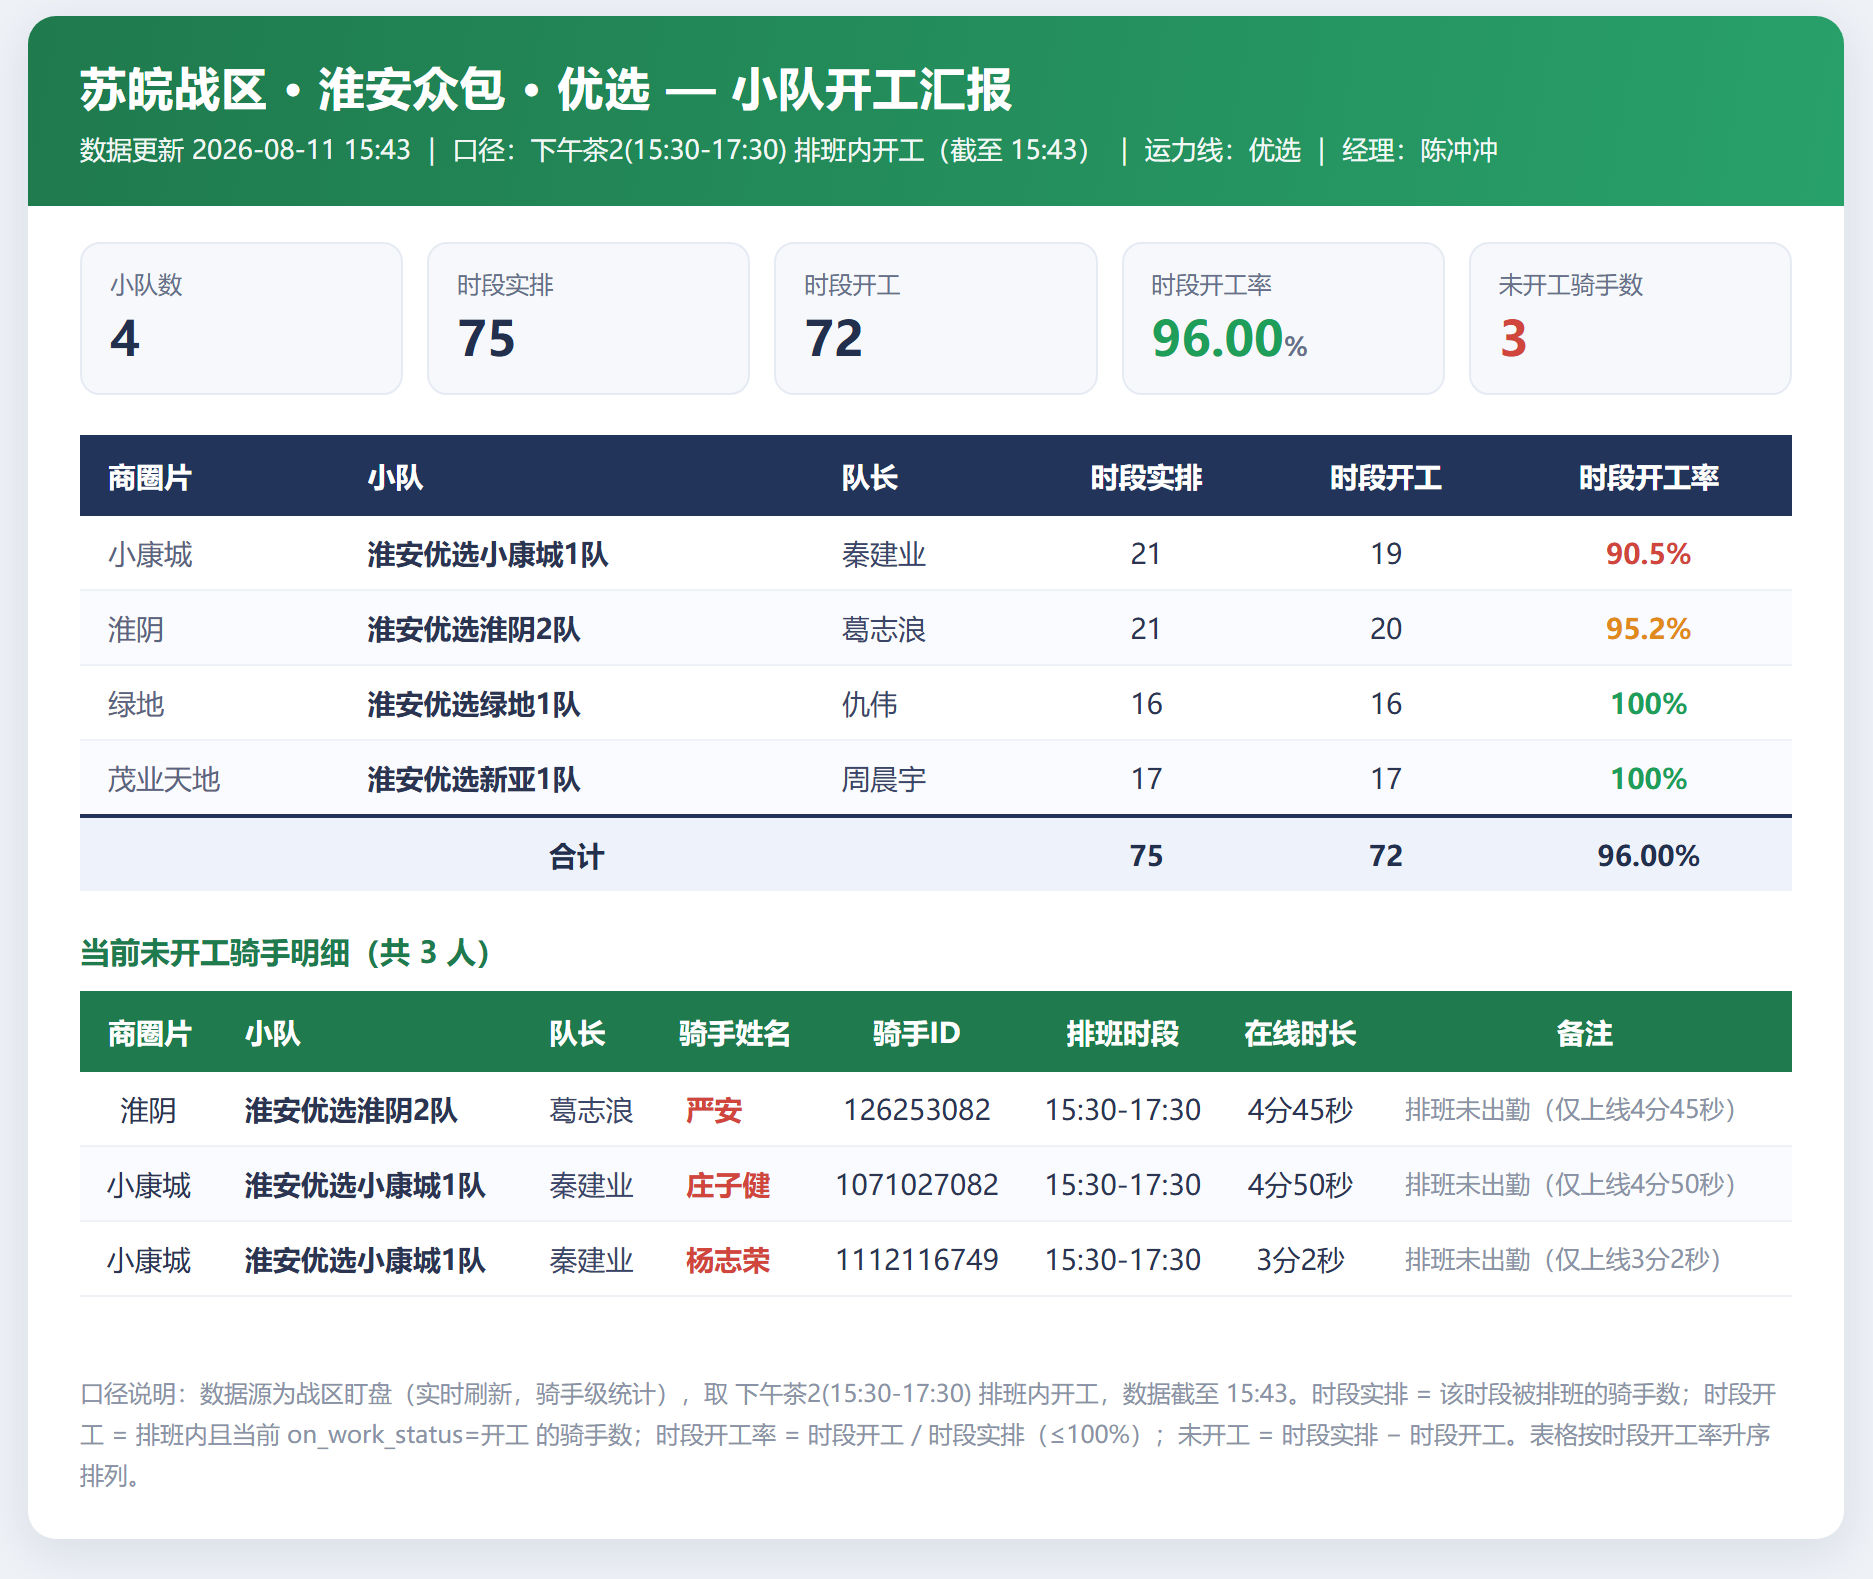Image resolution: width=1873 pixels, height=1579 pixels.
Task: Select the 时段实排 summary card showing 75
Action: tap(588, 318)
